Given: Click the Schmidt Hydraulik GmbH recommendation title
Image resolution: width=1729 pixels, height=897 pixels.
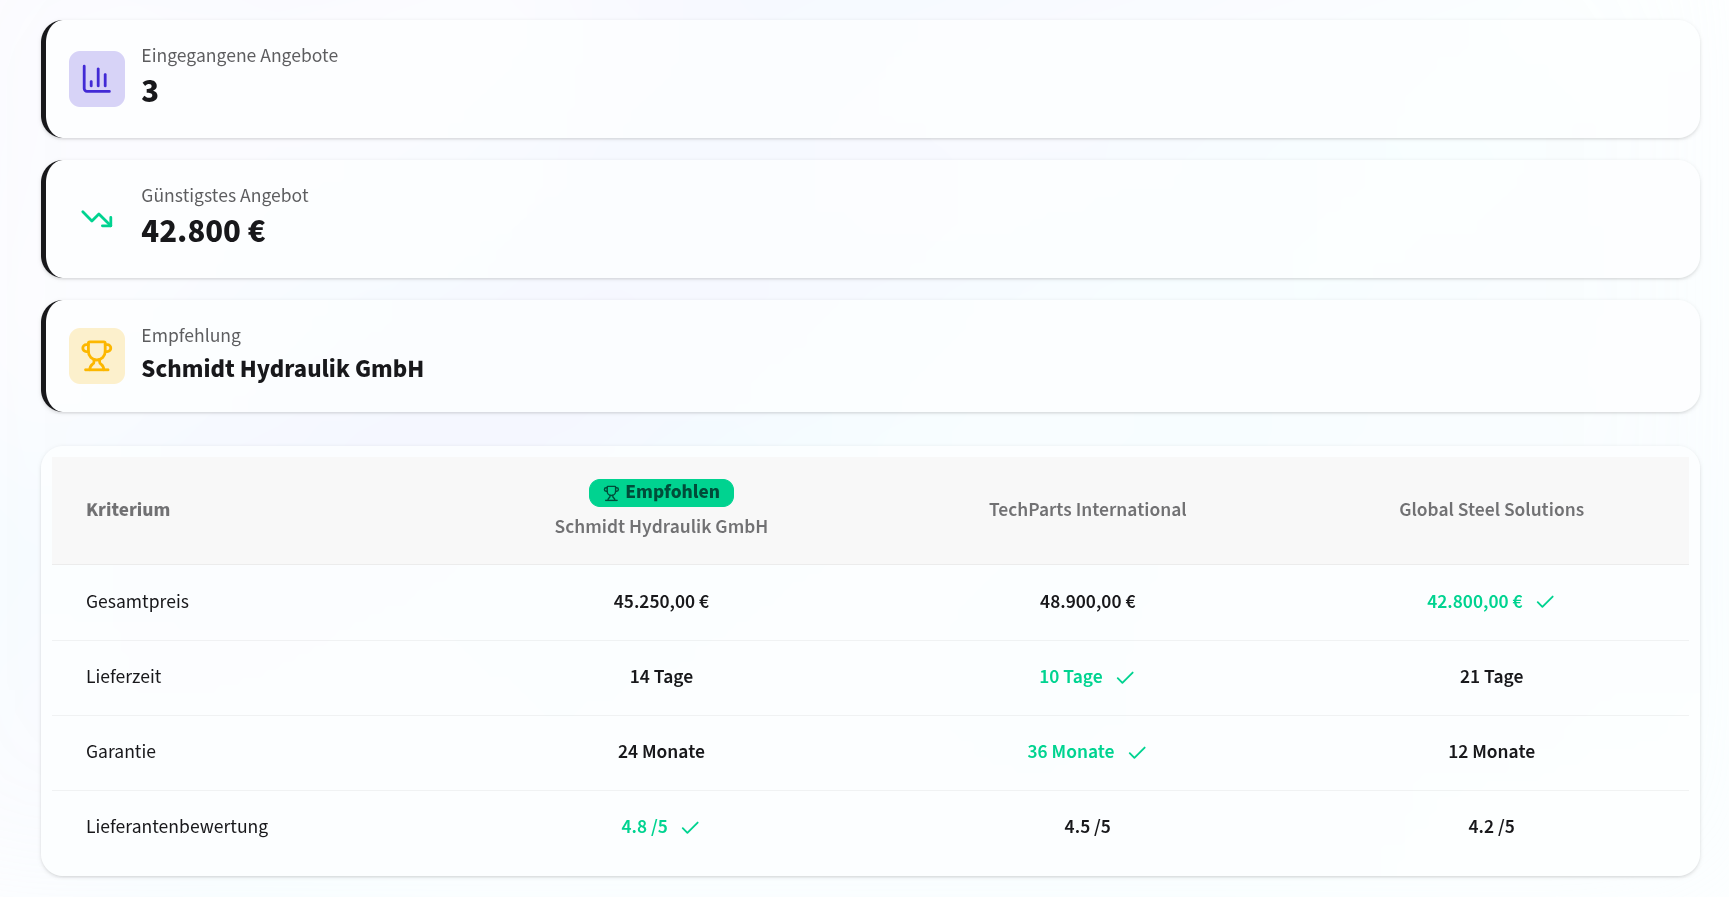Looking at the screenshot, I should tap(282, 369).
